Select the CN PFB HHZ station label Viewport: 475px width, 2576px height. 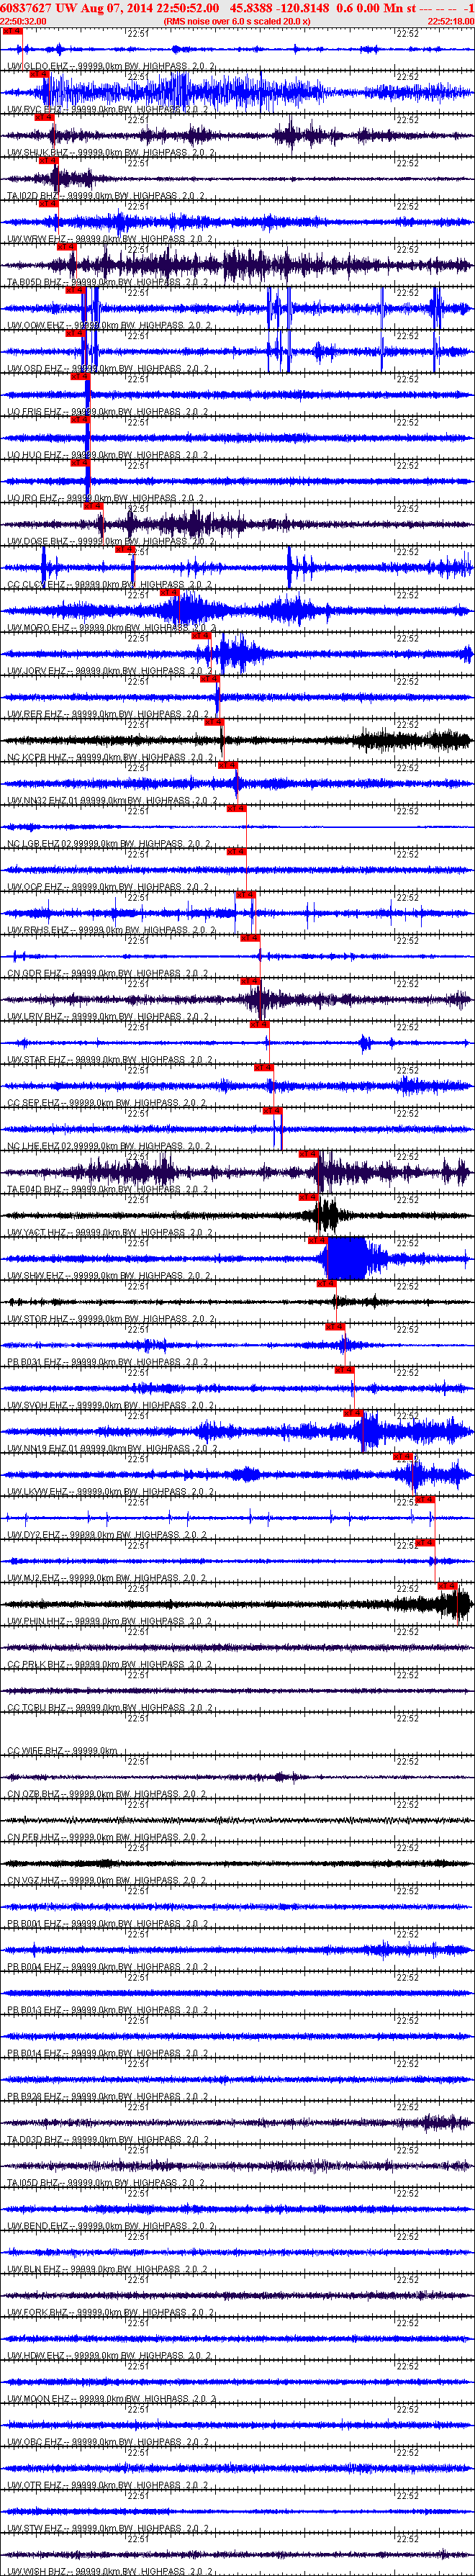pos(107,1836)
